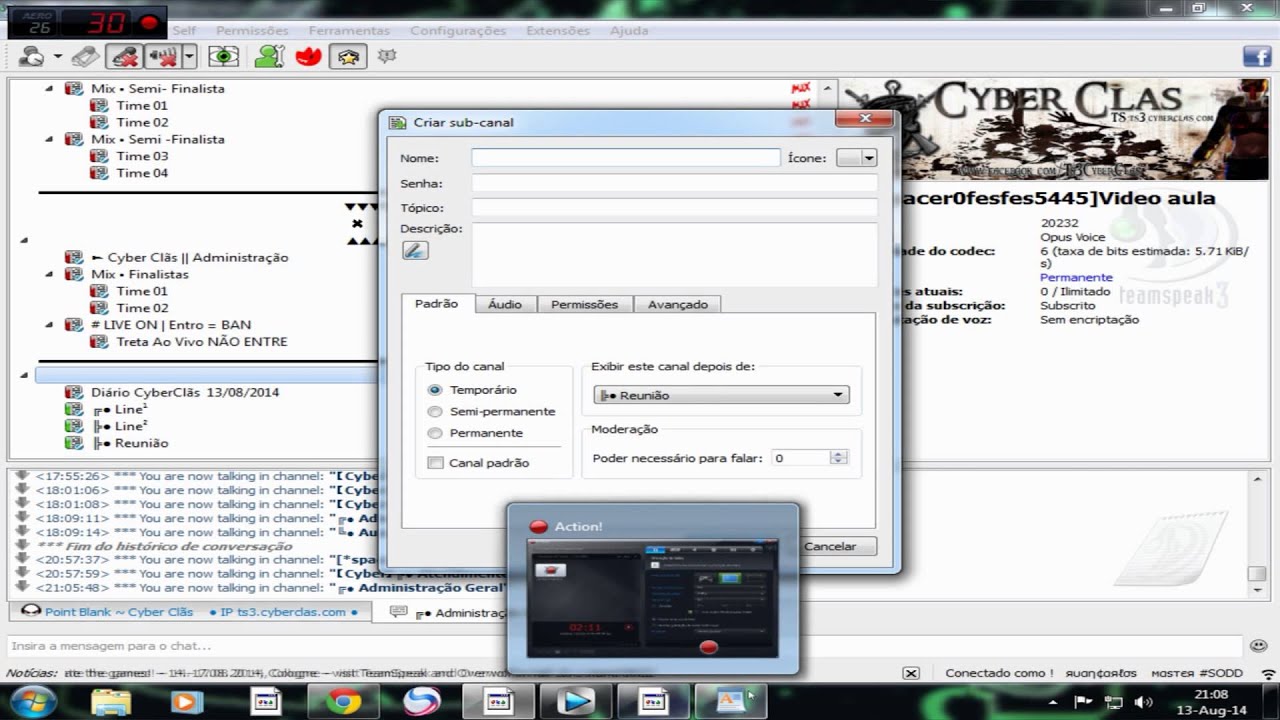
Task: Switch to the Avançado tab
Action: click(x=677, y=304)
